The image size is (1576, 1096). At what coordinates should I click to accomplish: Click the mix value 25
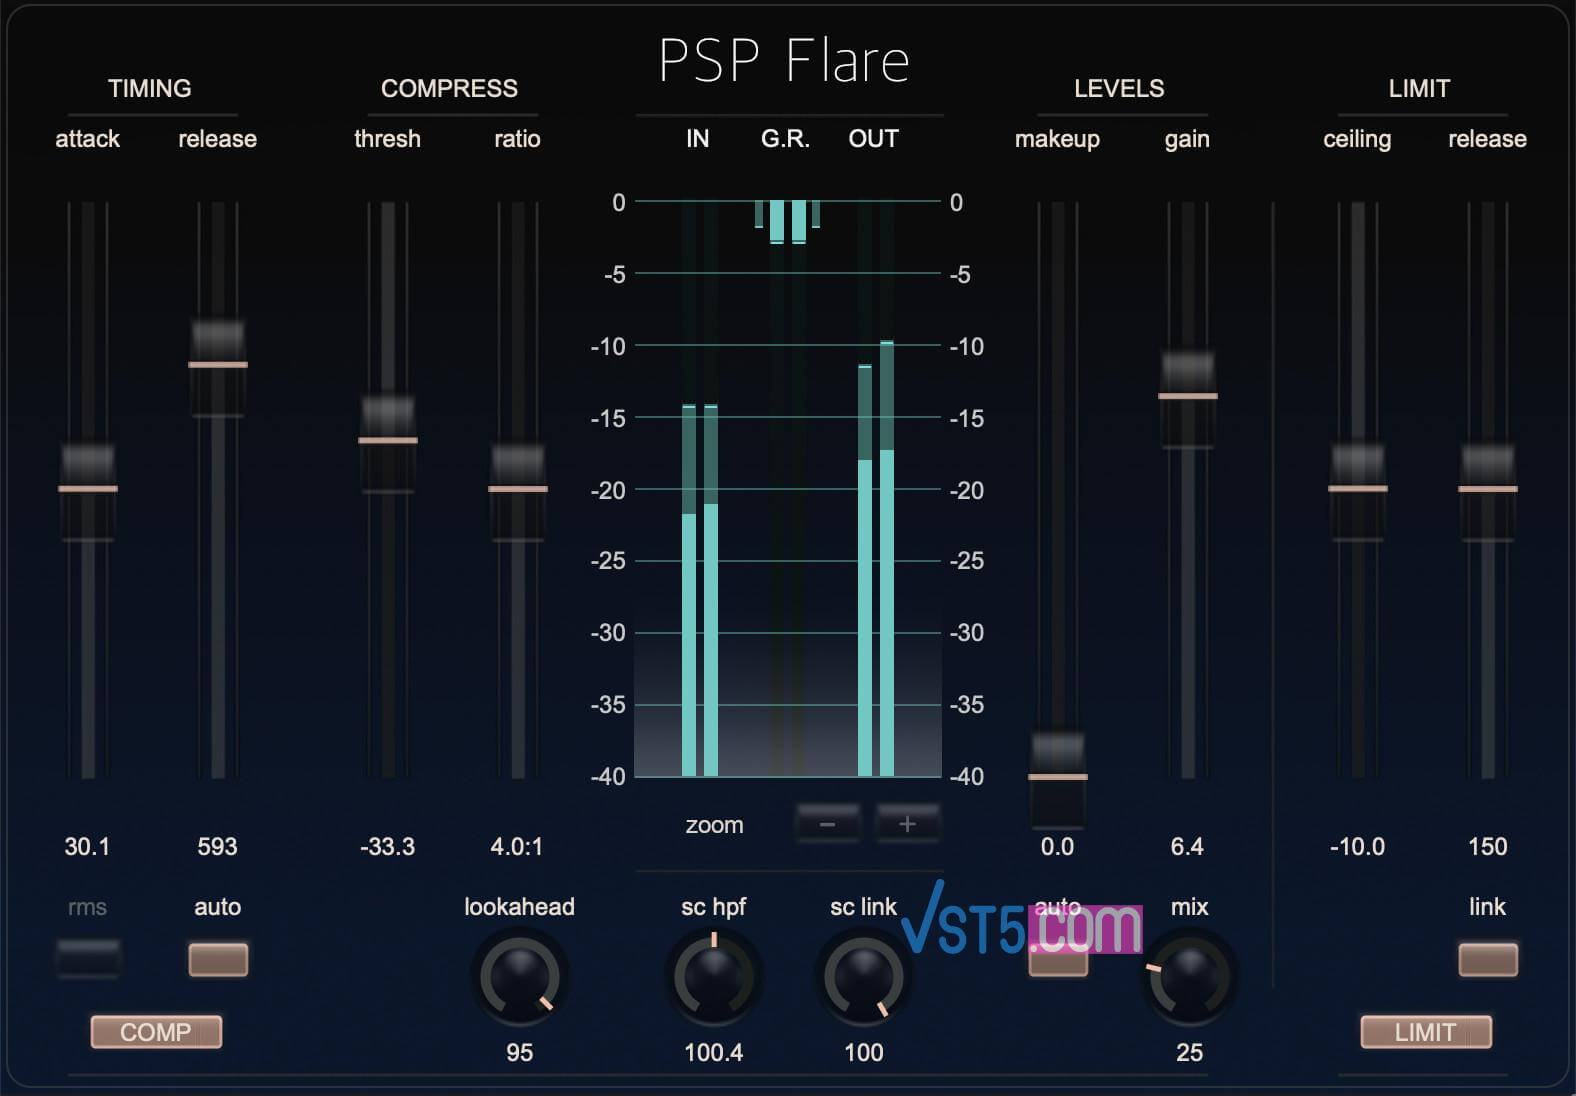[1189, 1053]
